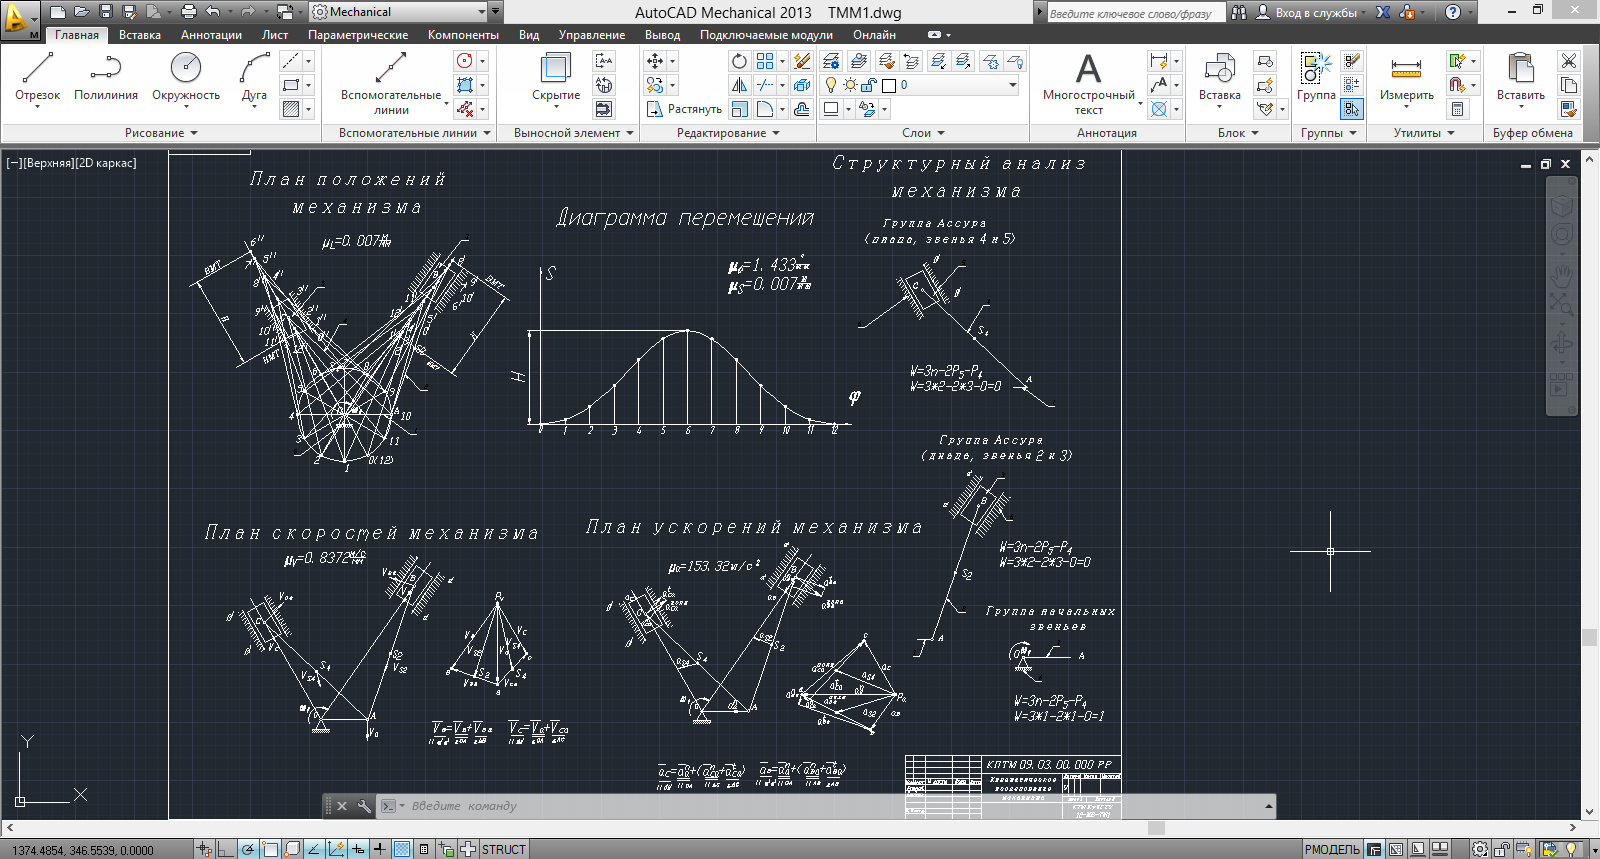Open the Параметрические ribbon tab
Image resolution: width=1600 pixels, height=859 pixels.
click(x=358, y=35)
